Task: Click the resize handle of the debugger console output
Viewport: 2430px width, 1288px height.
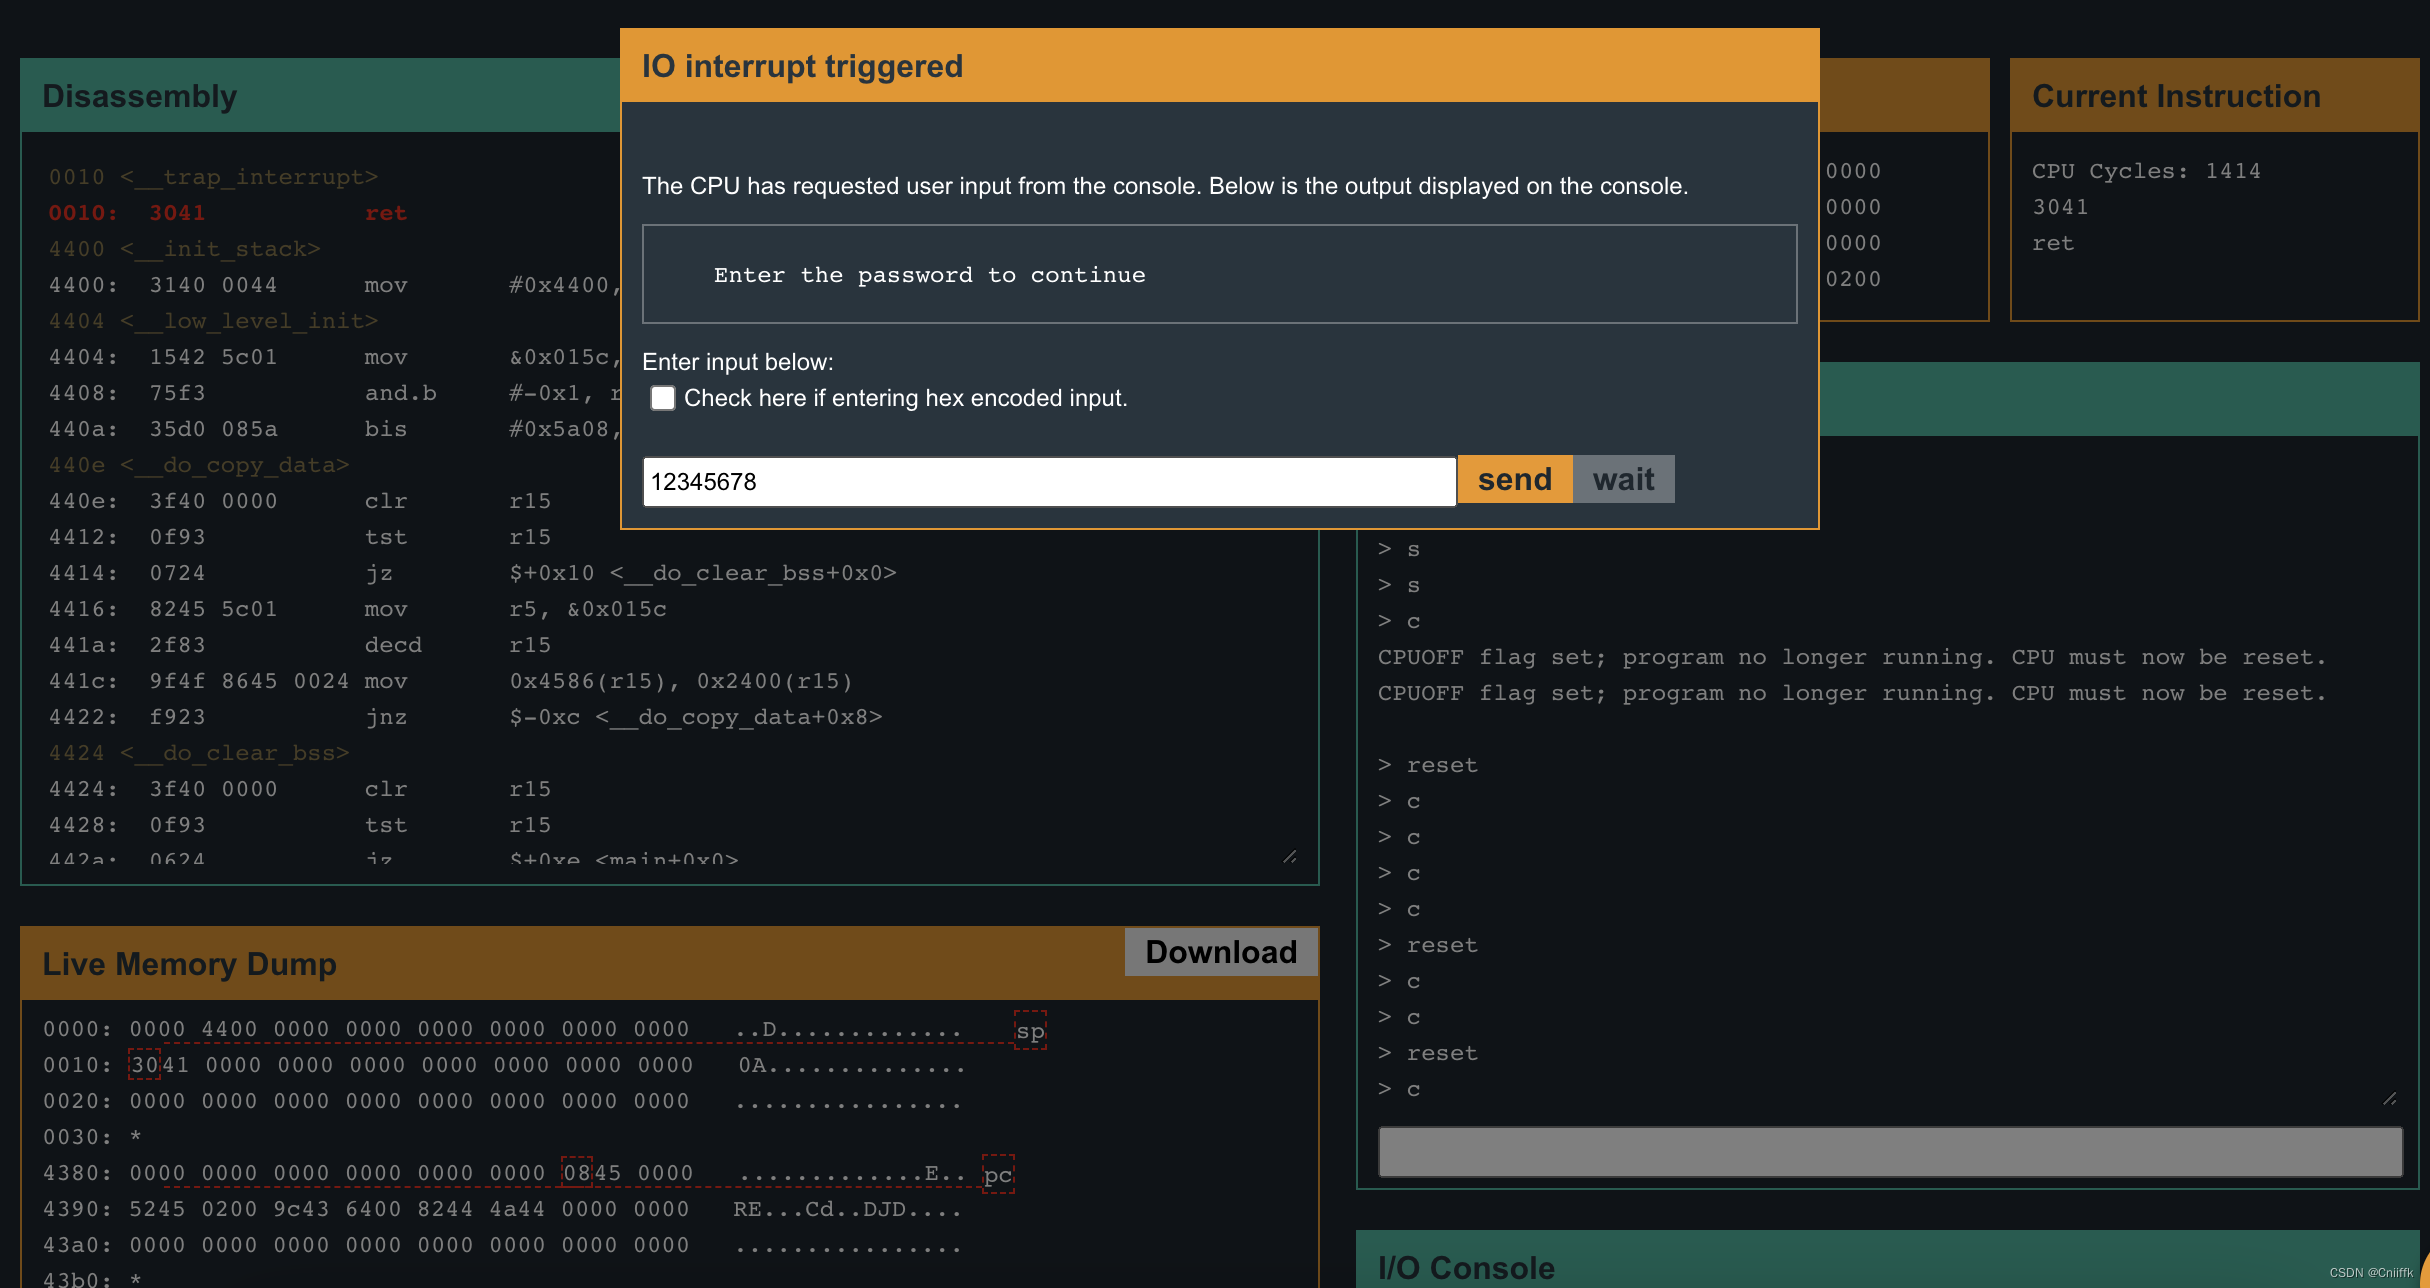Action: (x=2390, y=1098)
